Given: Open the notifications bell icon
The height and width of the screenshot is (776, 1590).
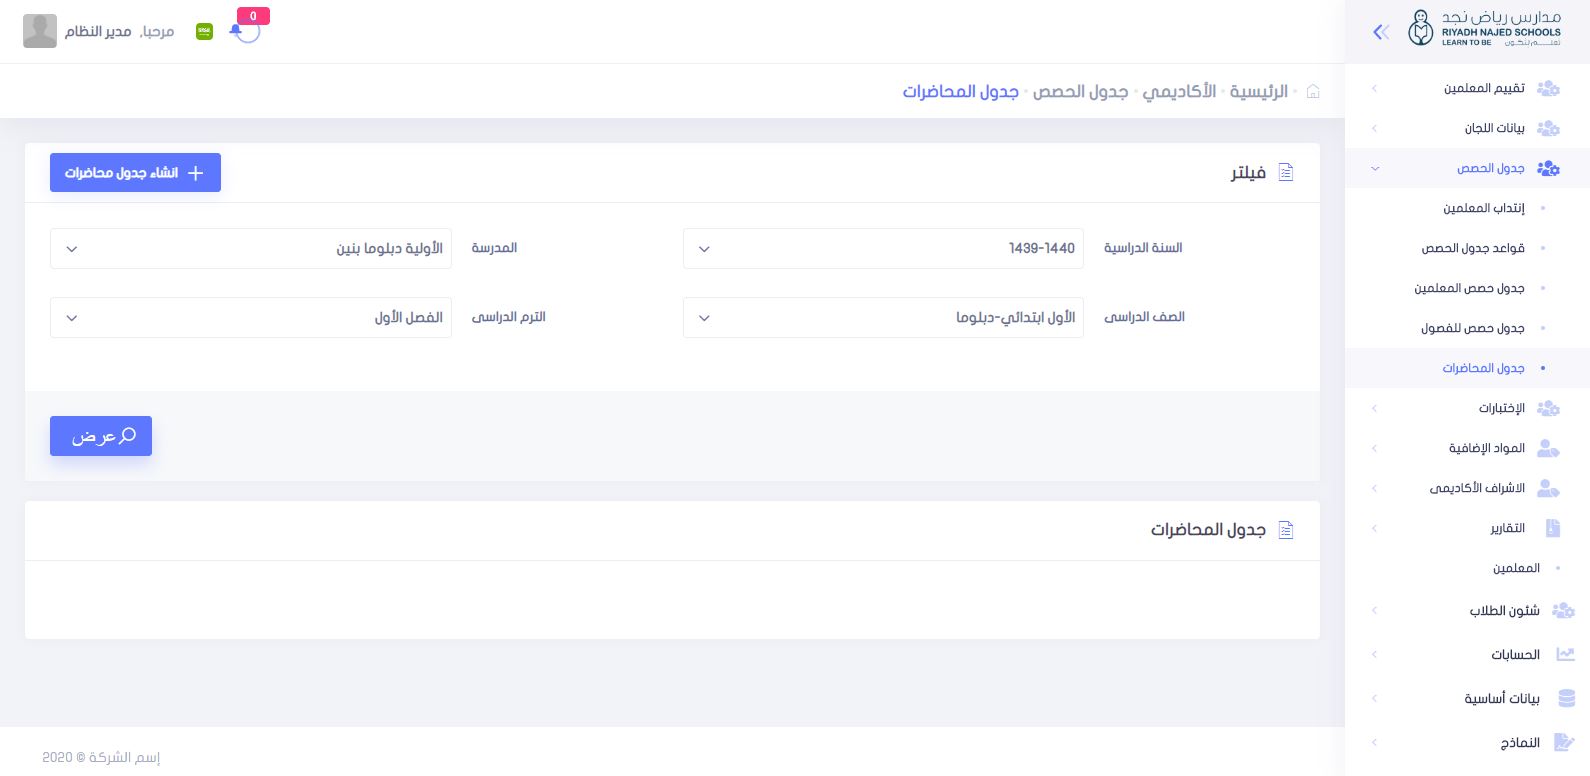Looking at the screenshot, I should [236, 31].
